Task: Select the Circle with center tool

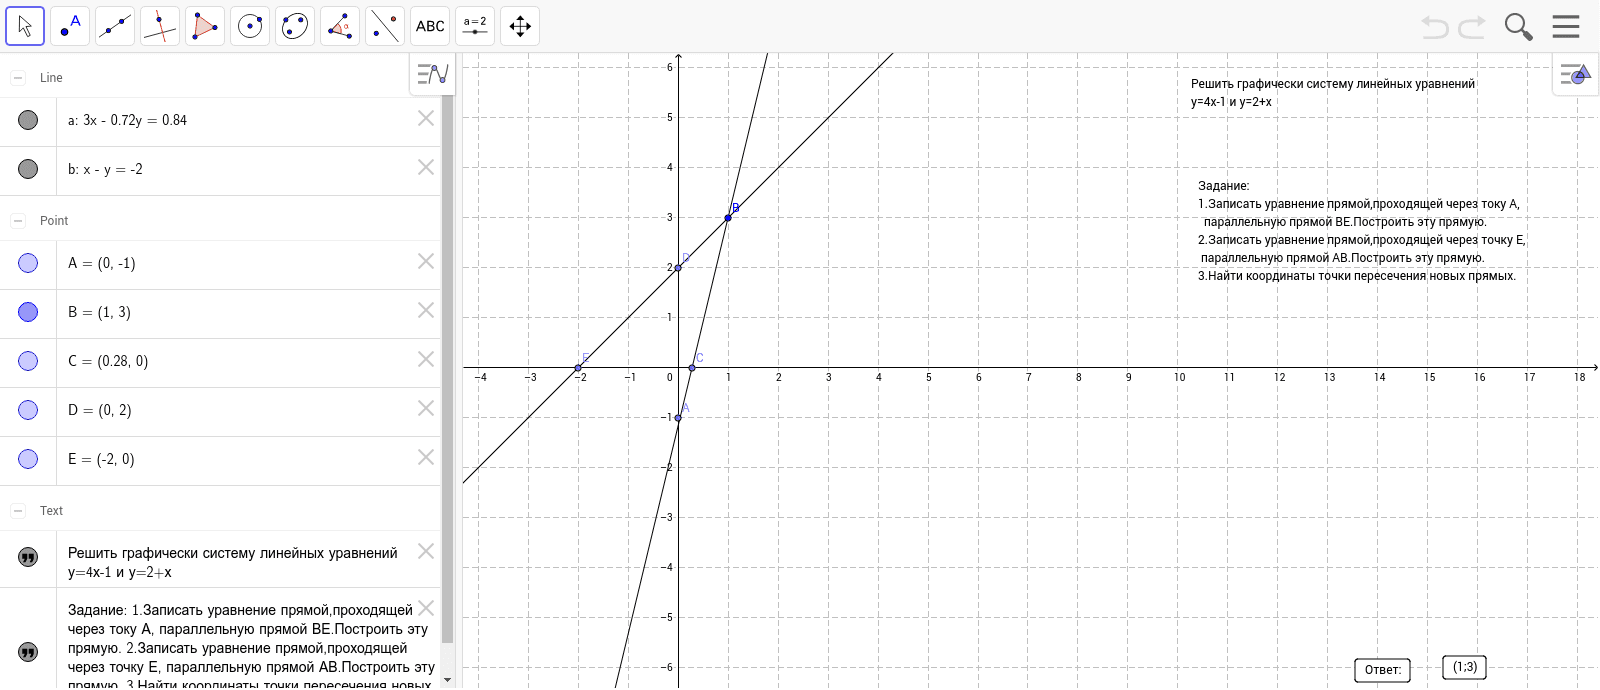Action: 250,26
